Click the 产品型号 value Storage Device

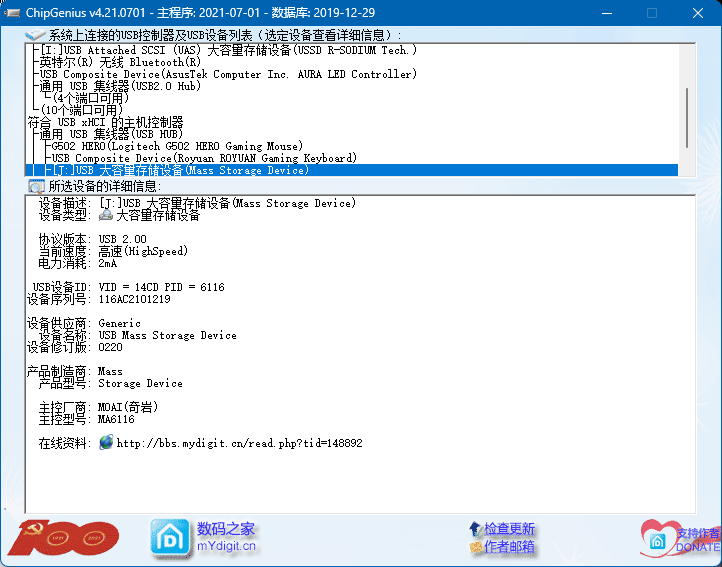140,383
